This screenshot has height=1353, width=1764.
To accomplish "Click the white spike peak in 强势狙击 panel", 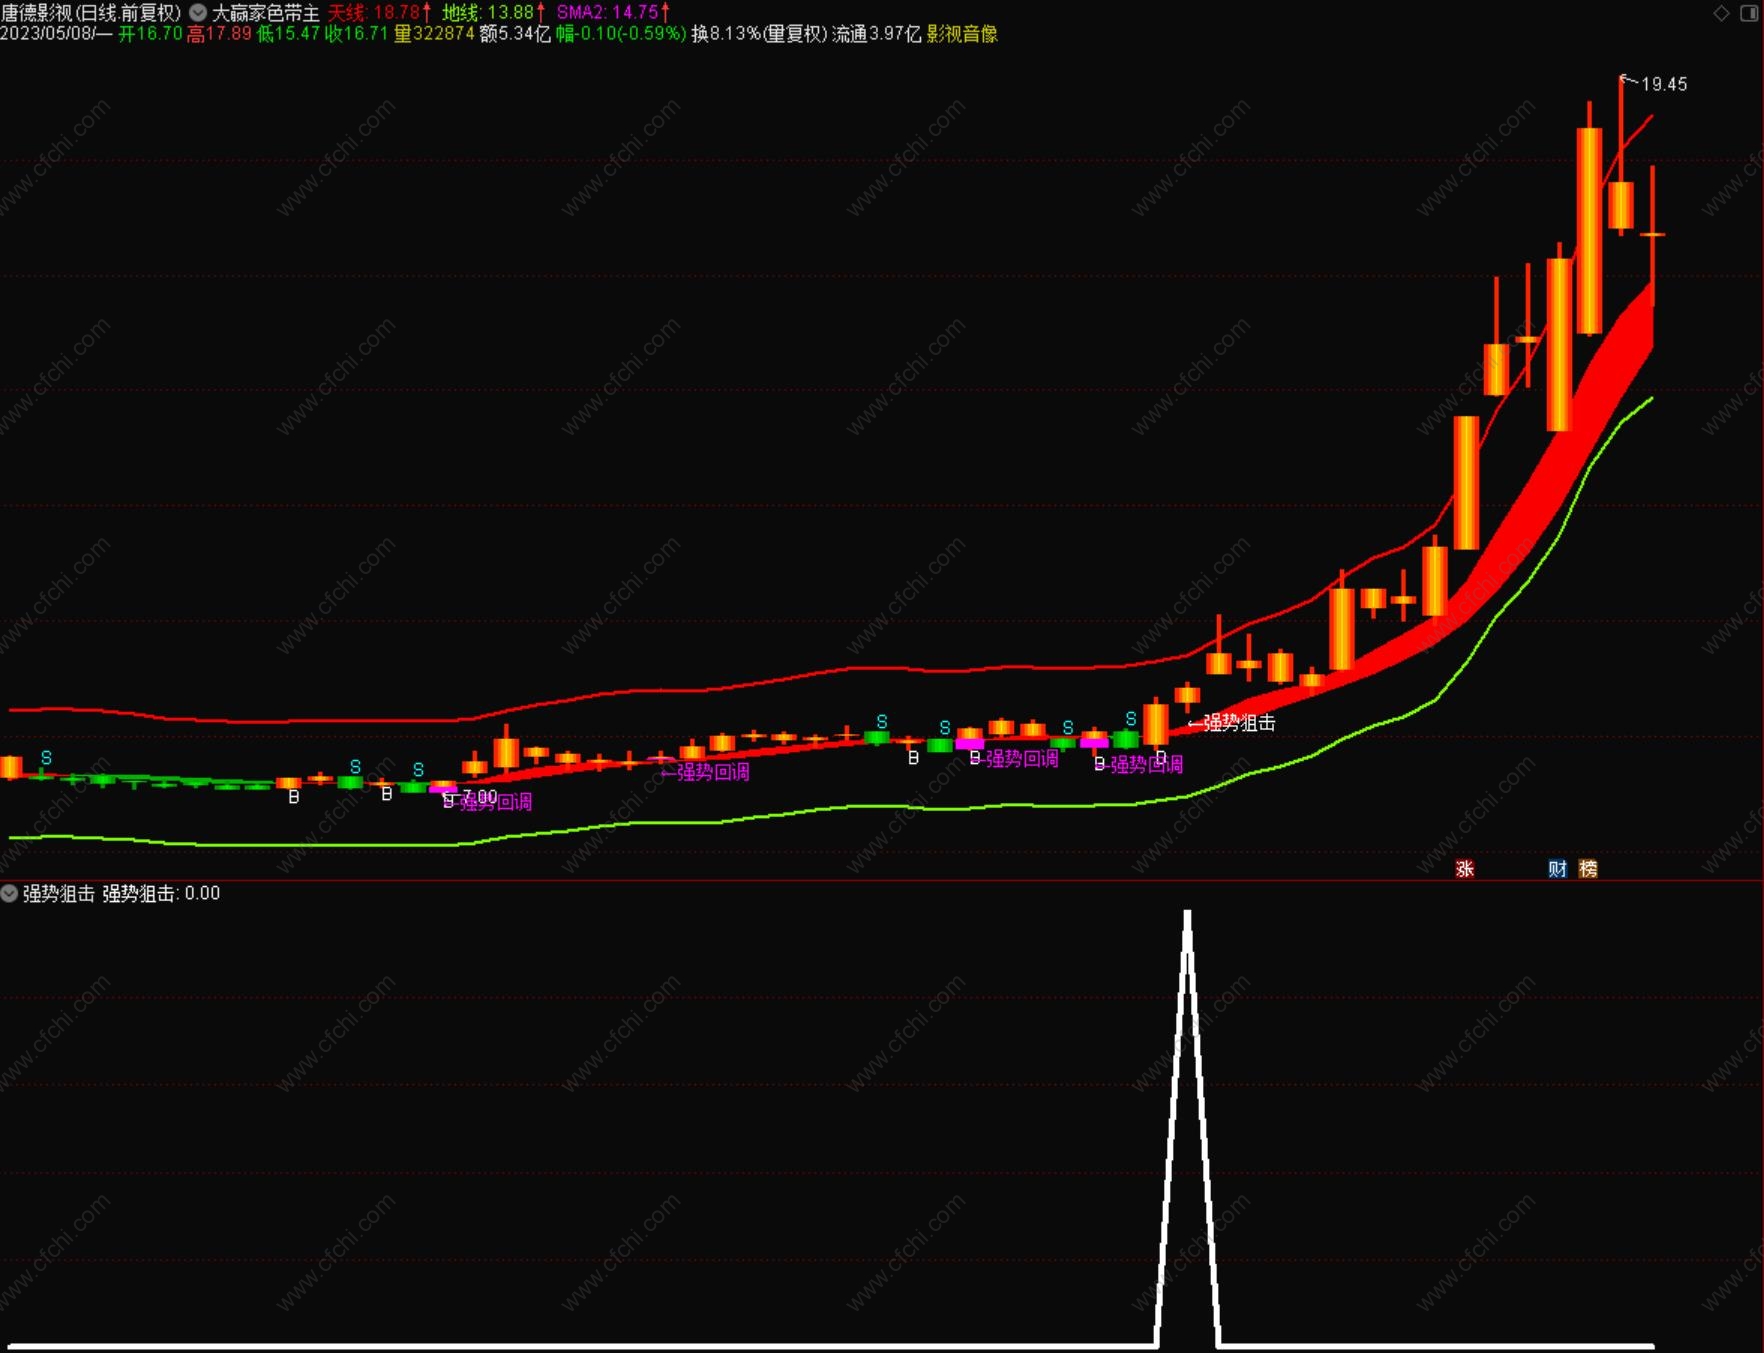I will coord(1187,914).
